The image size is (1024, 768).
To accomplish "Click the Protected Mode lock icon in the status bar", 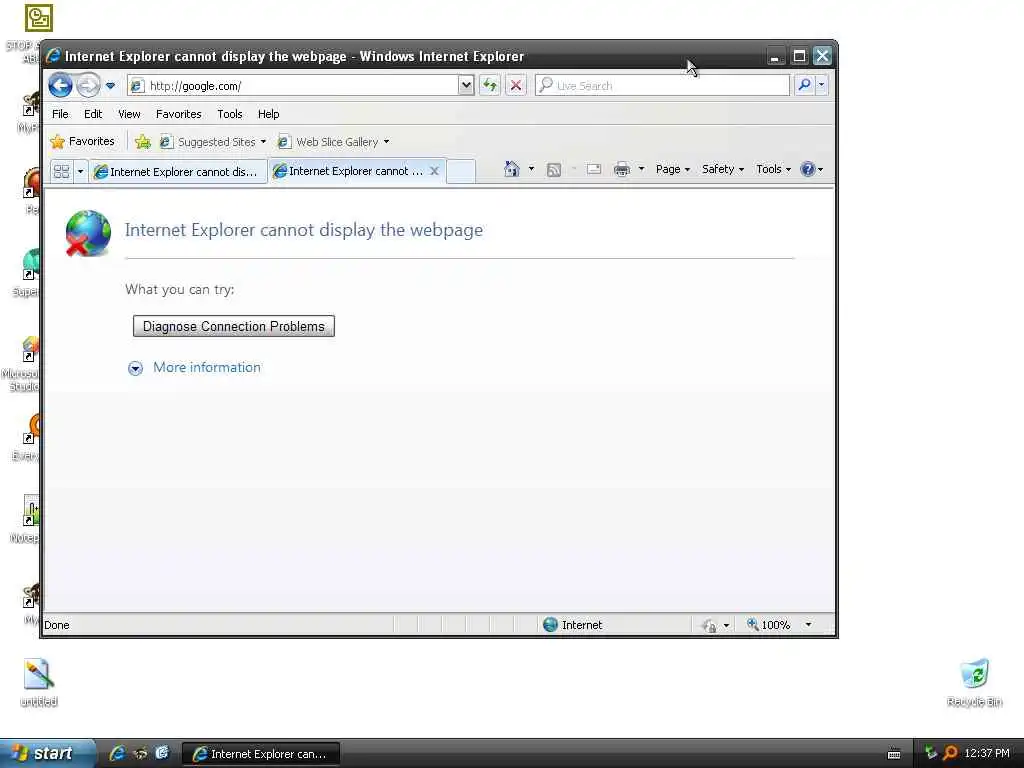I will [x=709, y=626].
